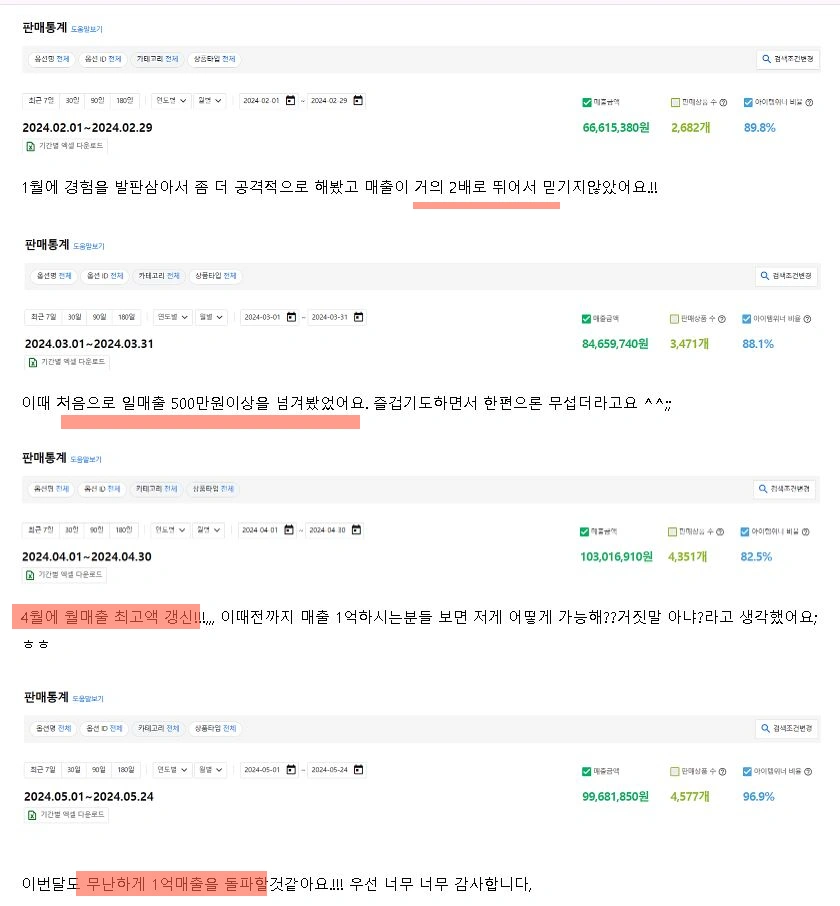
Task: Click the Excel icon under 2024.03.01~2024.03.31
Action: 33,362
